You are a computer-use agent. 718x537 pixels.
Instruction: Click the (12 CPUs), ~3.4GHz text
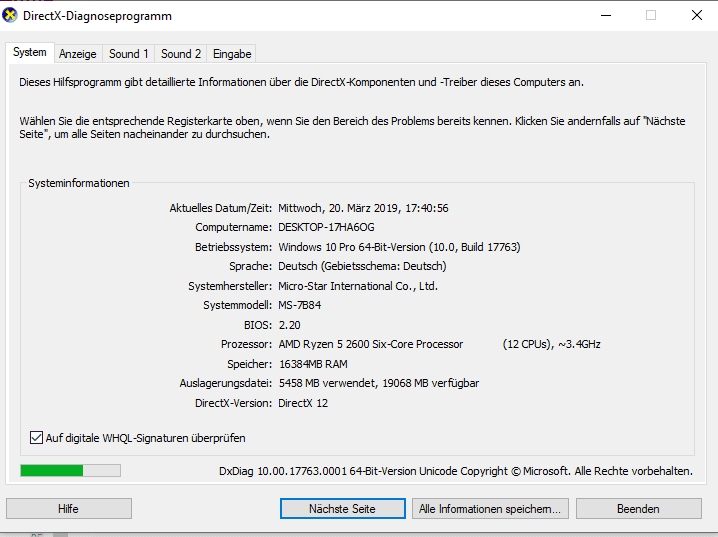point(551,344)
